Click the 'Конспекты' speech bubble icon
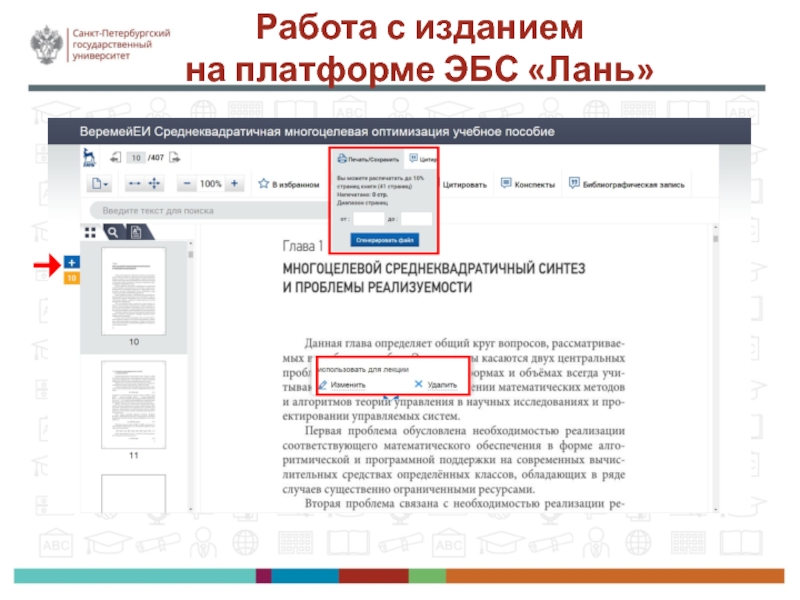 (506, 183)
